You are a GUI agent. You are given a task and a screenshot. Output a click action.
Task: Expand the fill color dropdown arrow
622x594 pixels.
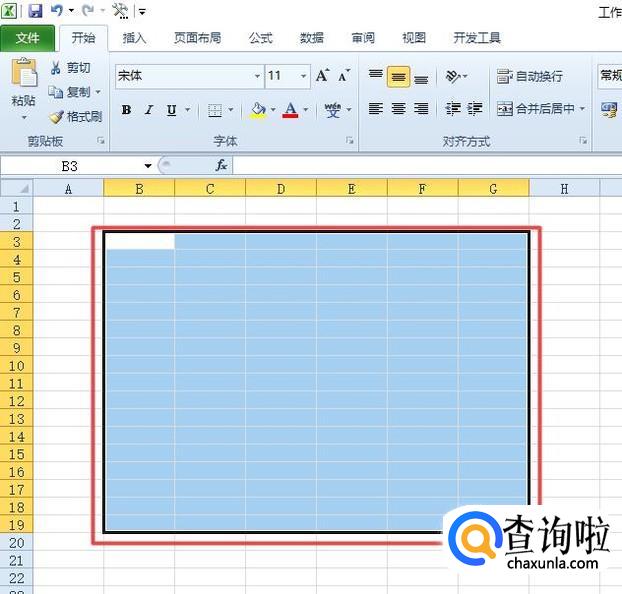[273, 110]
